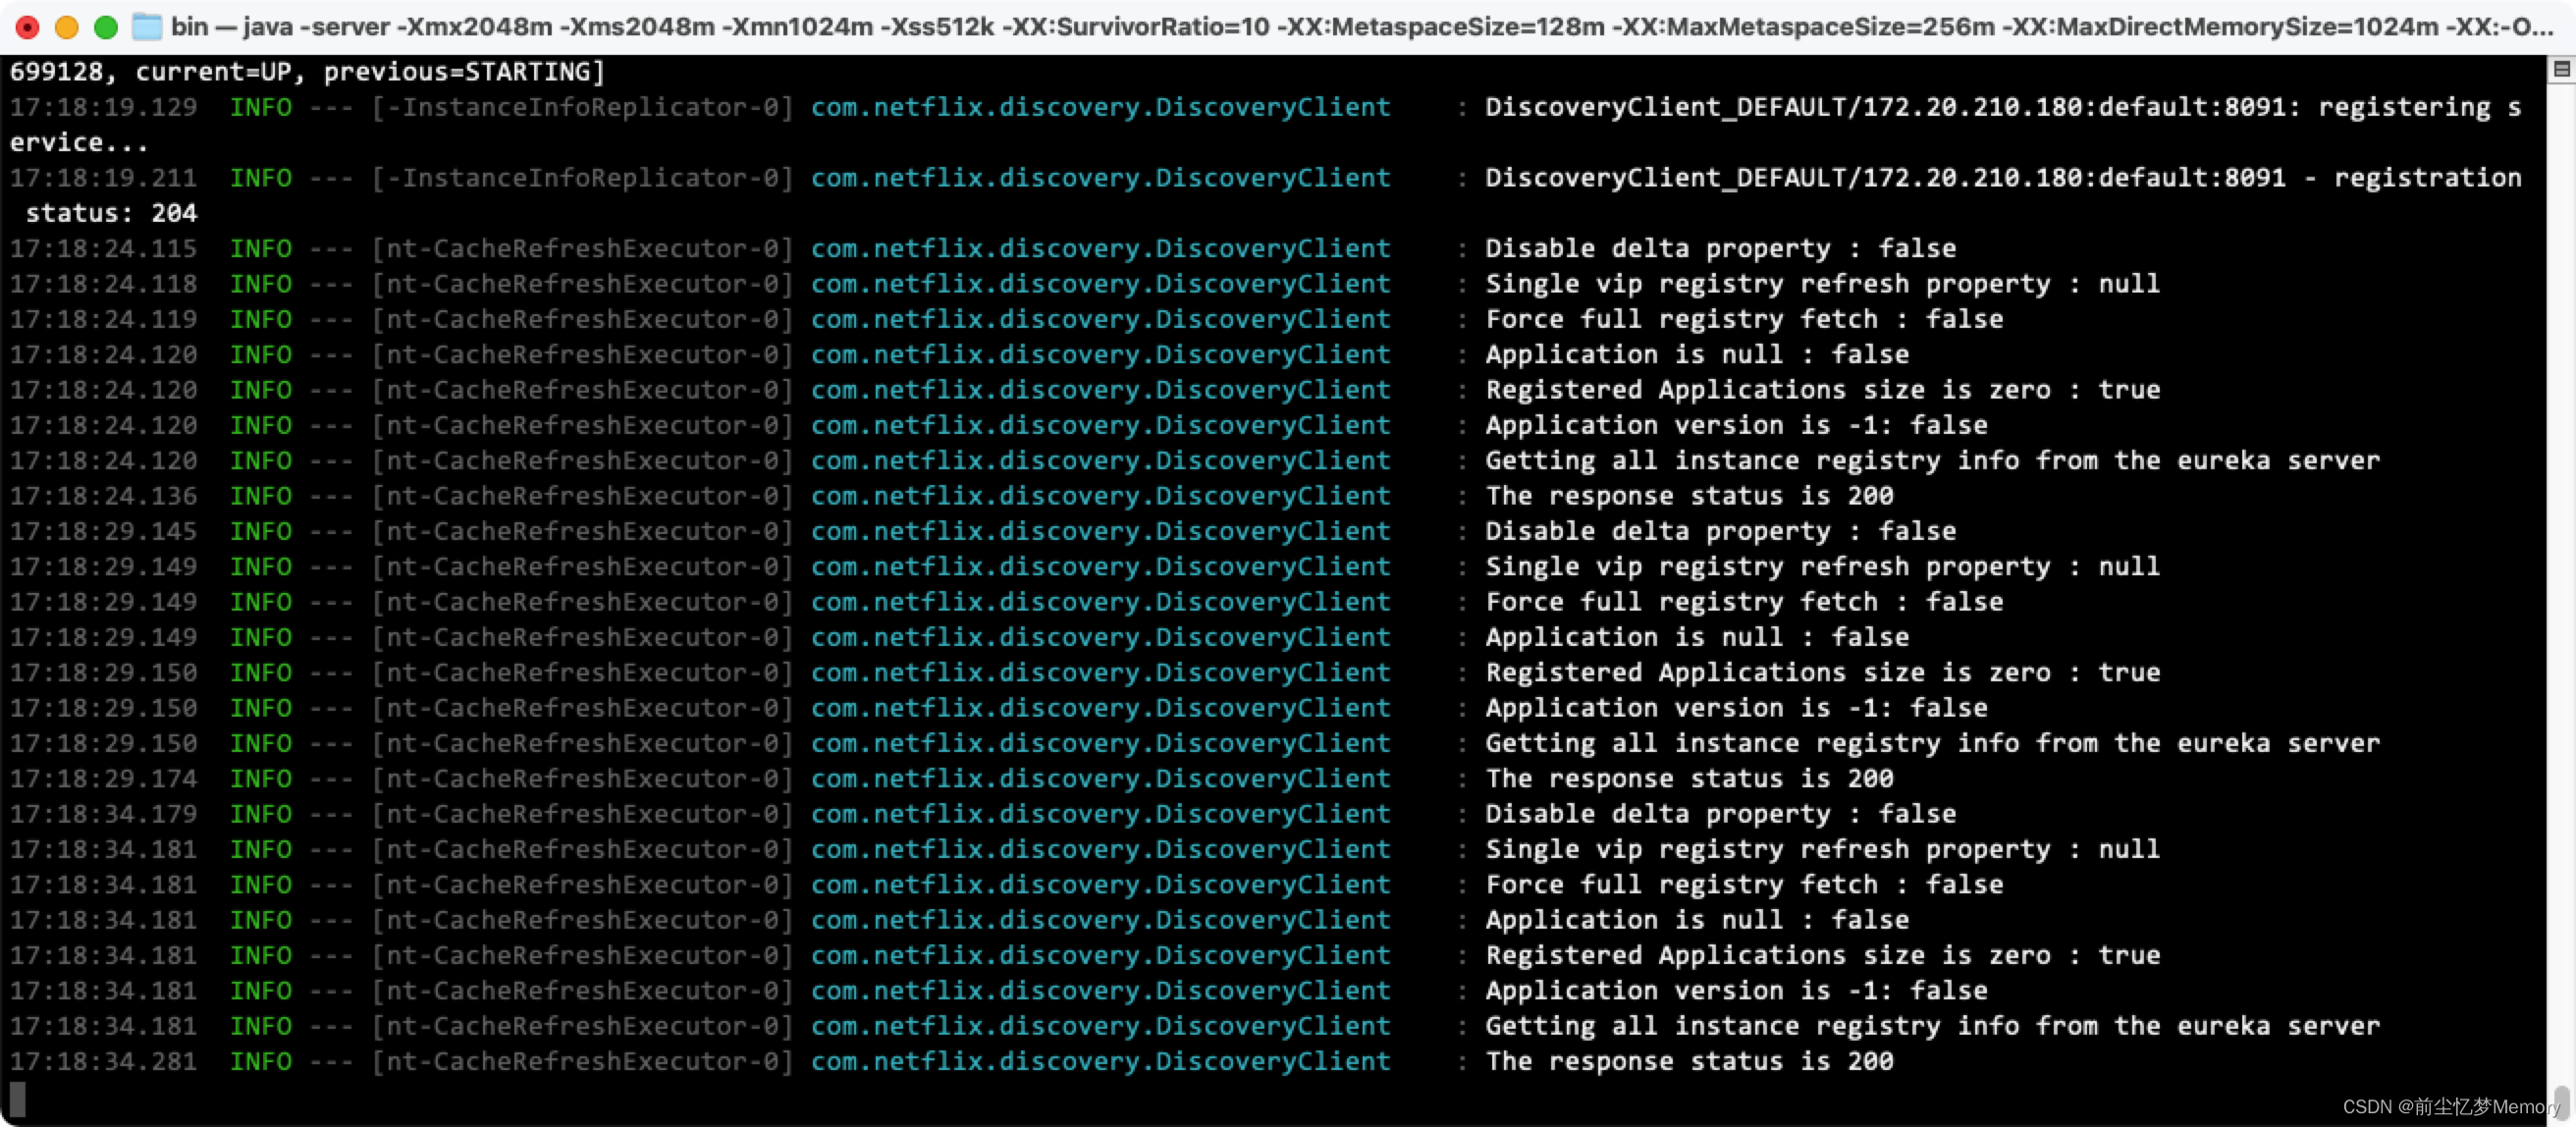Screen dimensions: 2576x1127
Task: Click the timestamp 17:18:19.129
Action: coord(104,107)
